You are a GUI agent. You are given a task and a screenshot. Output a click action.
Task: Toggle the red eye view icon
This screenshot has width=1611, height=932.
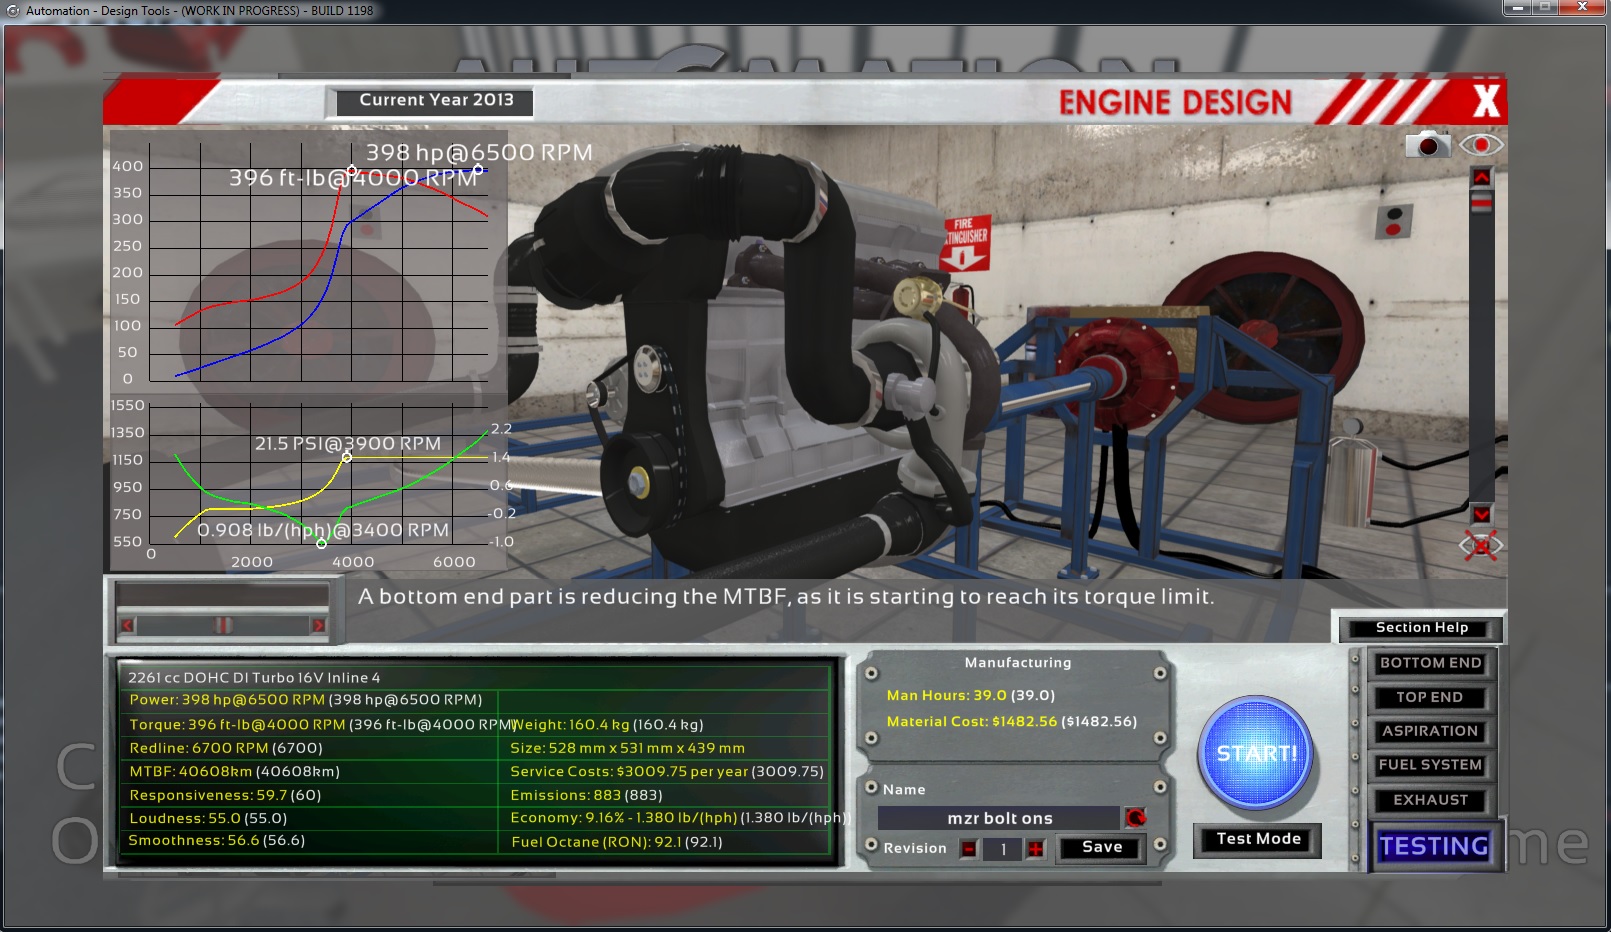1481,145
